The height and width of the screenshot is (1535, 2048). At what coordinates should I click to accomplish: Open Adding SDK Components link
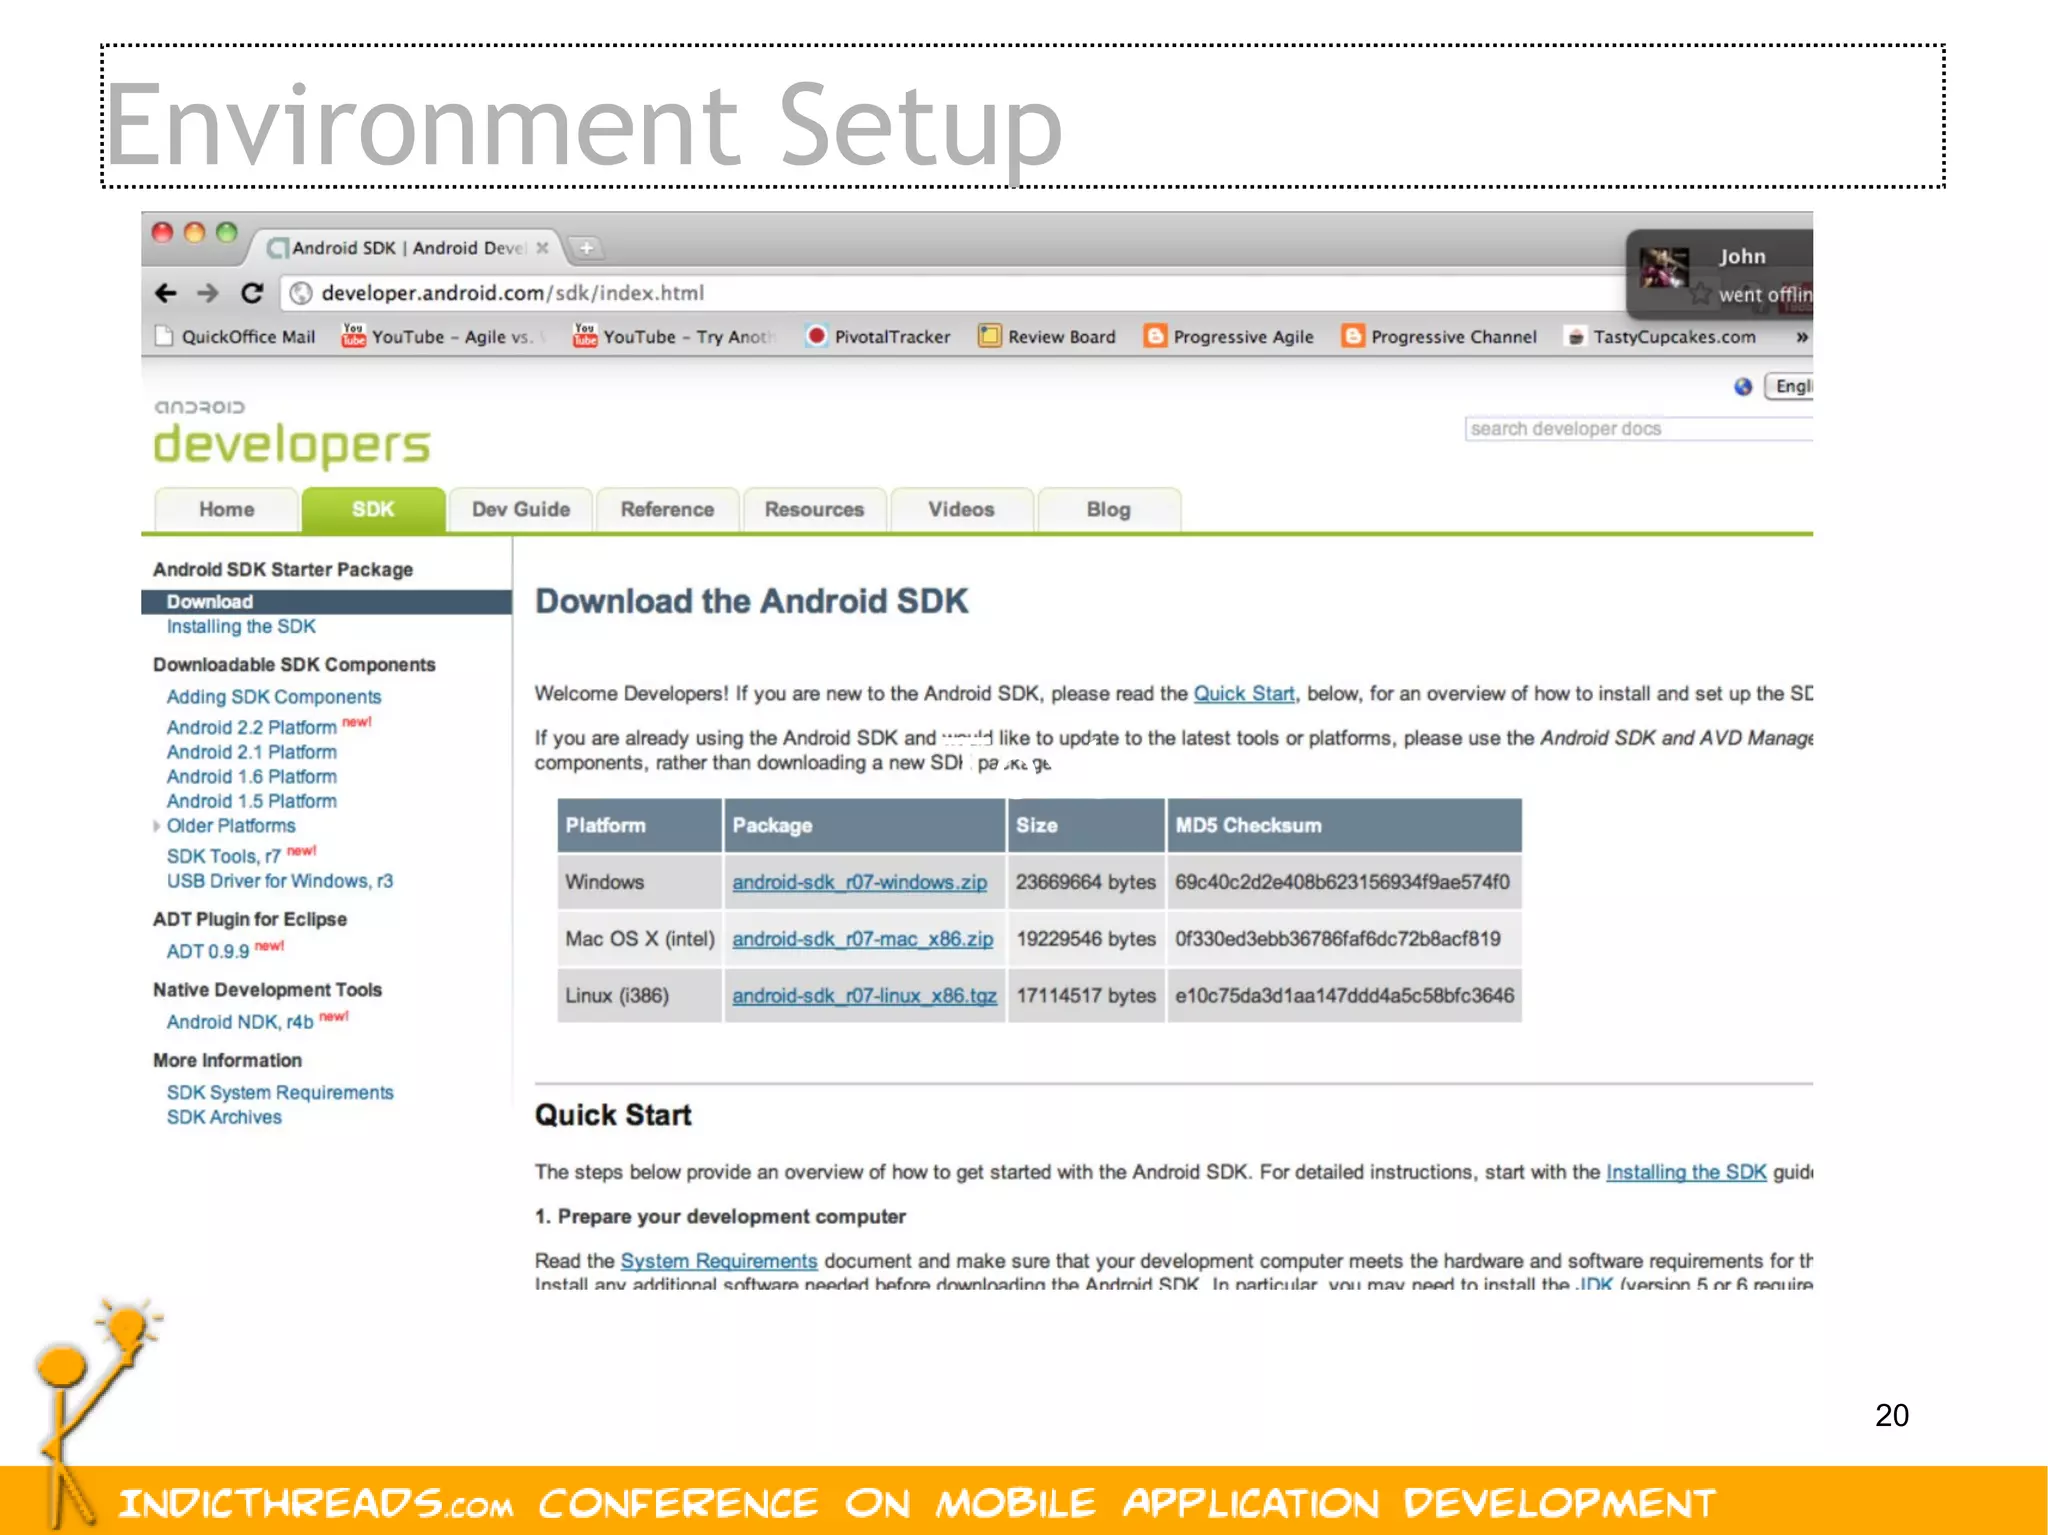click(274, 697)
